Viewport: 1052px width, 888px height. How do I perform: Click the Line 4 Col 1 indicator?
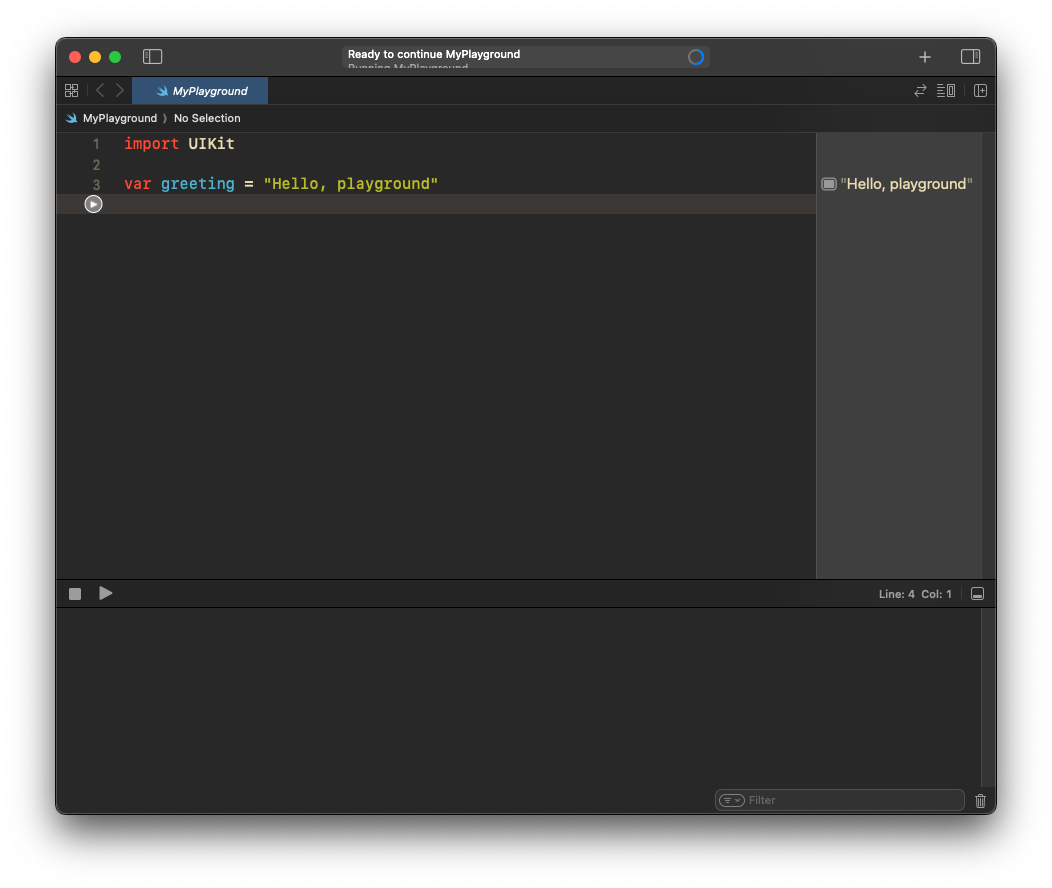pos(915,594)
